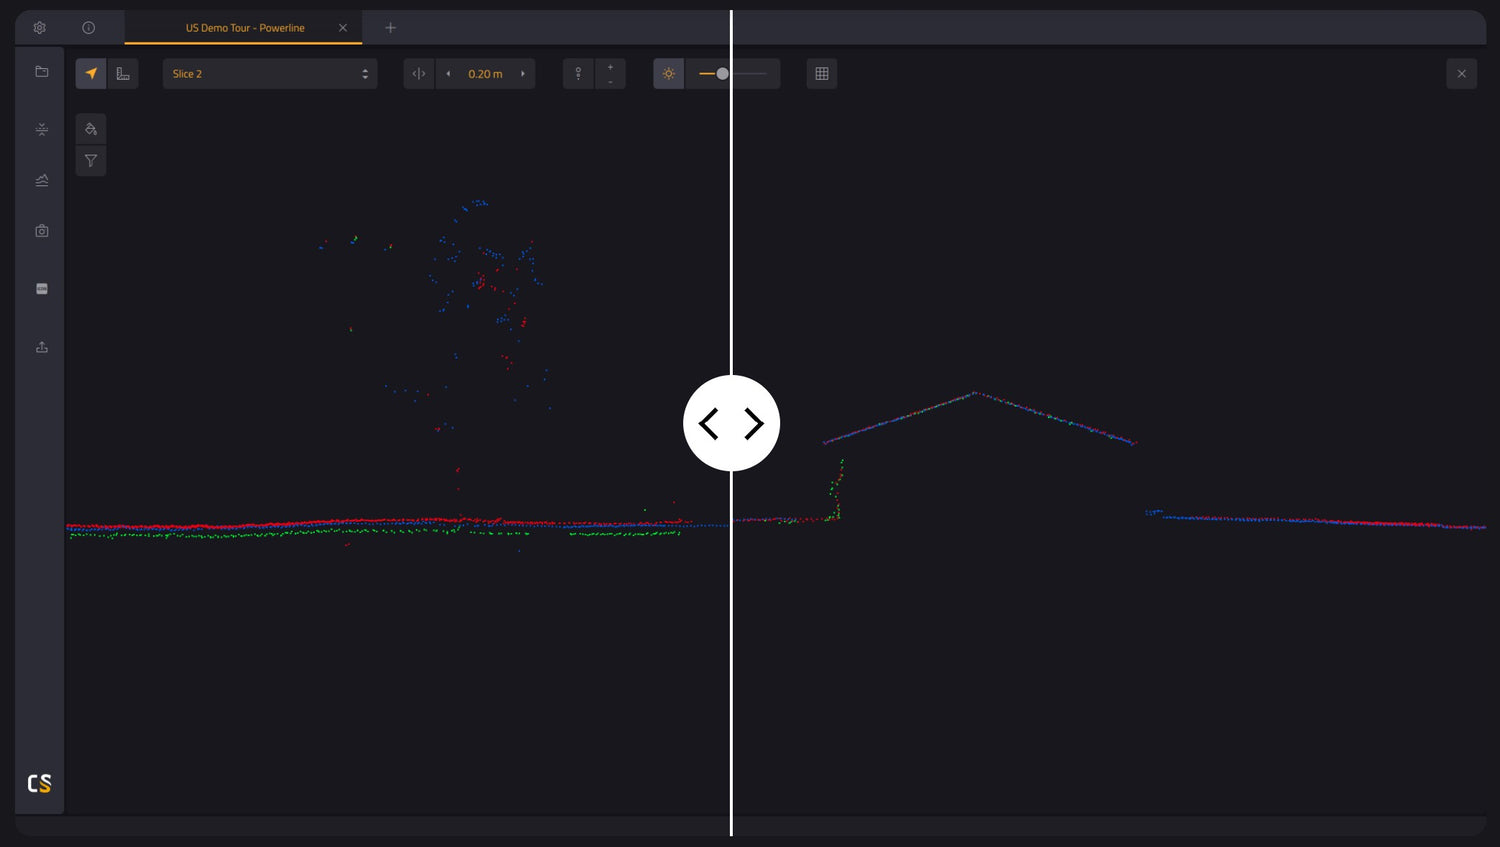Toggle the sun brightness button
The width and height of the screenshot is (1500, 847).
669,74
